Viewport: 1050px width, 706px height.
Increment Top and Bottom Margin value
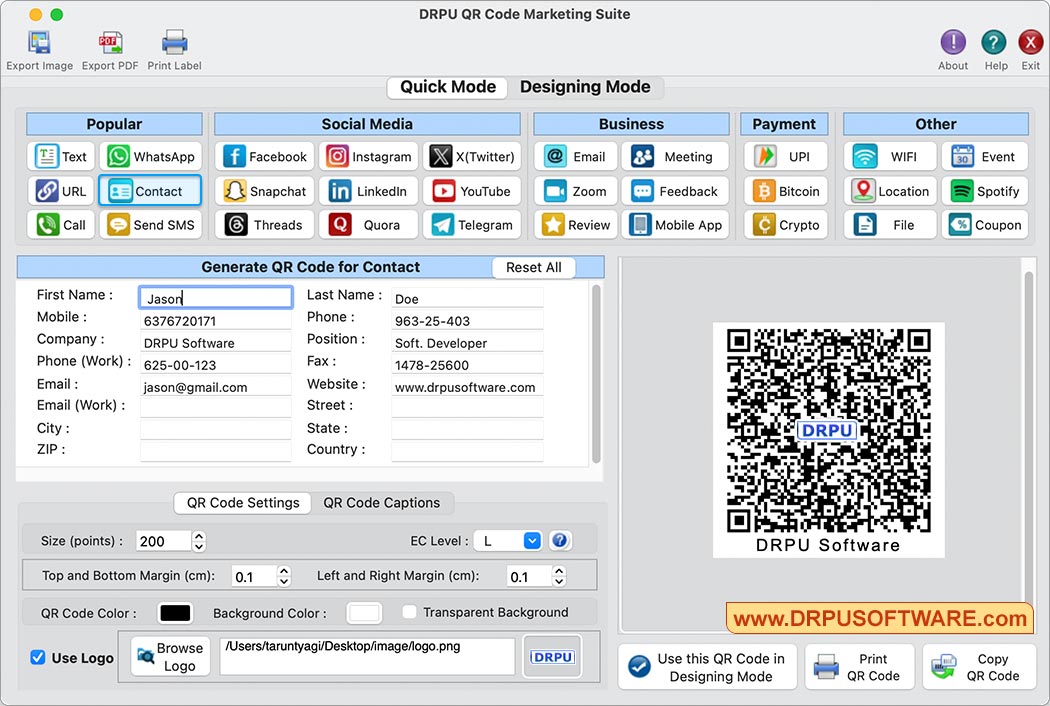(283, 570)
